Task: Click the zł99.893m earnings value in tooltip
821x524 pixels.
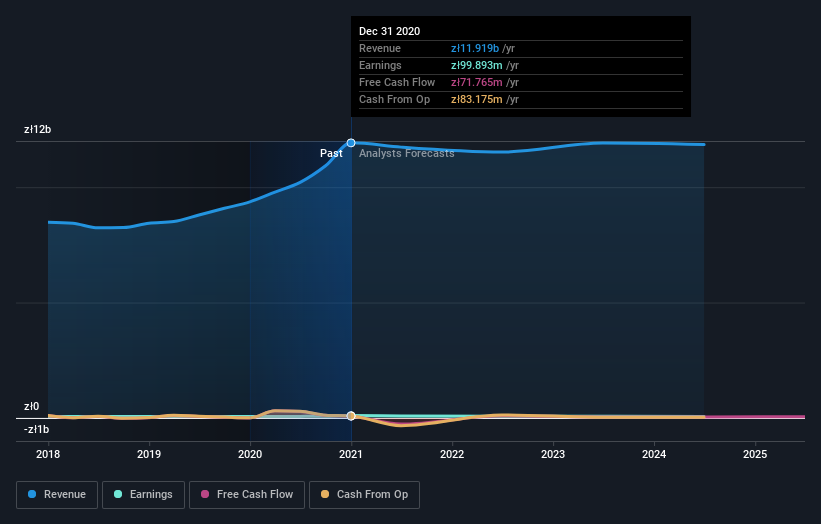Action: pos(476,65)
